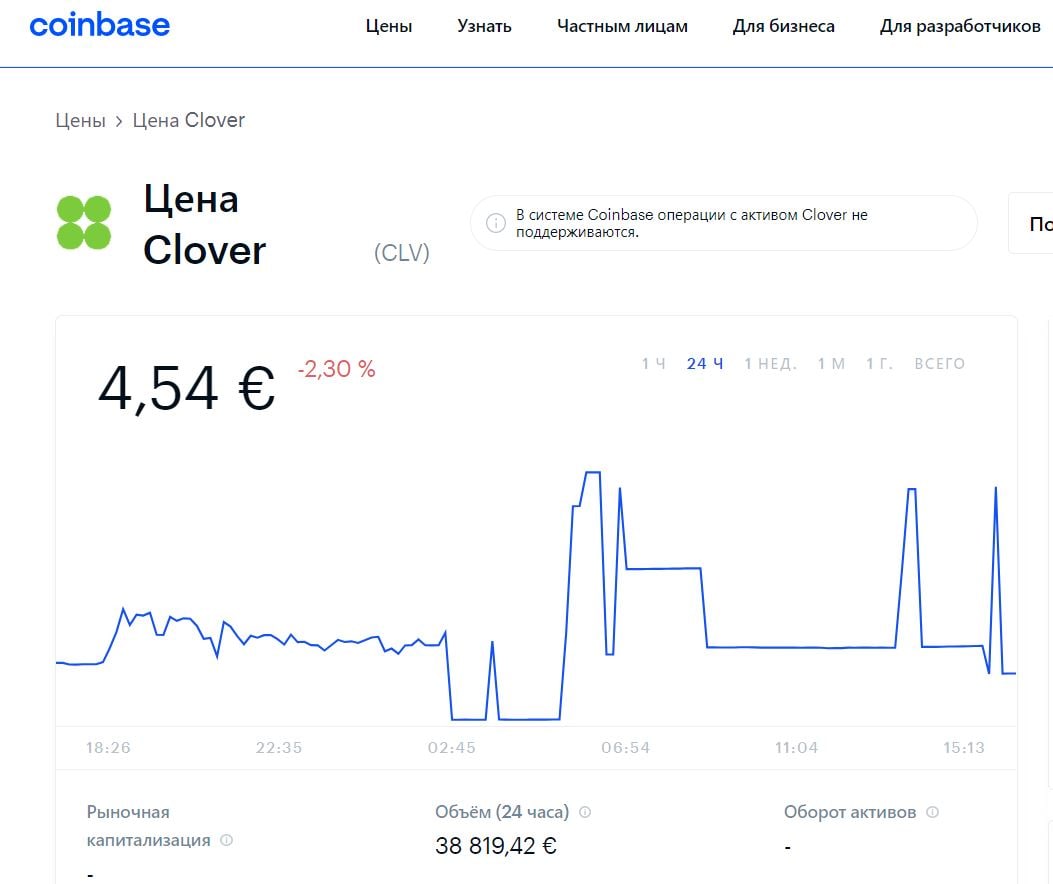Open the Цены navigation menu item
The width and height of the screenshot is (1053, 884).
click(x=389, y=26)
